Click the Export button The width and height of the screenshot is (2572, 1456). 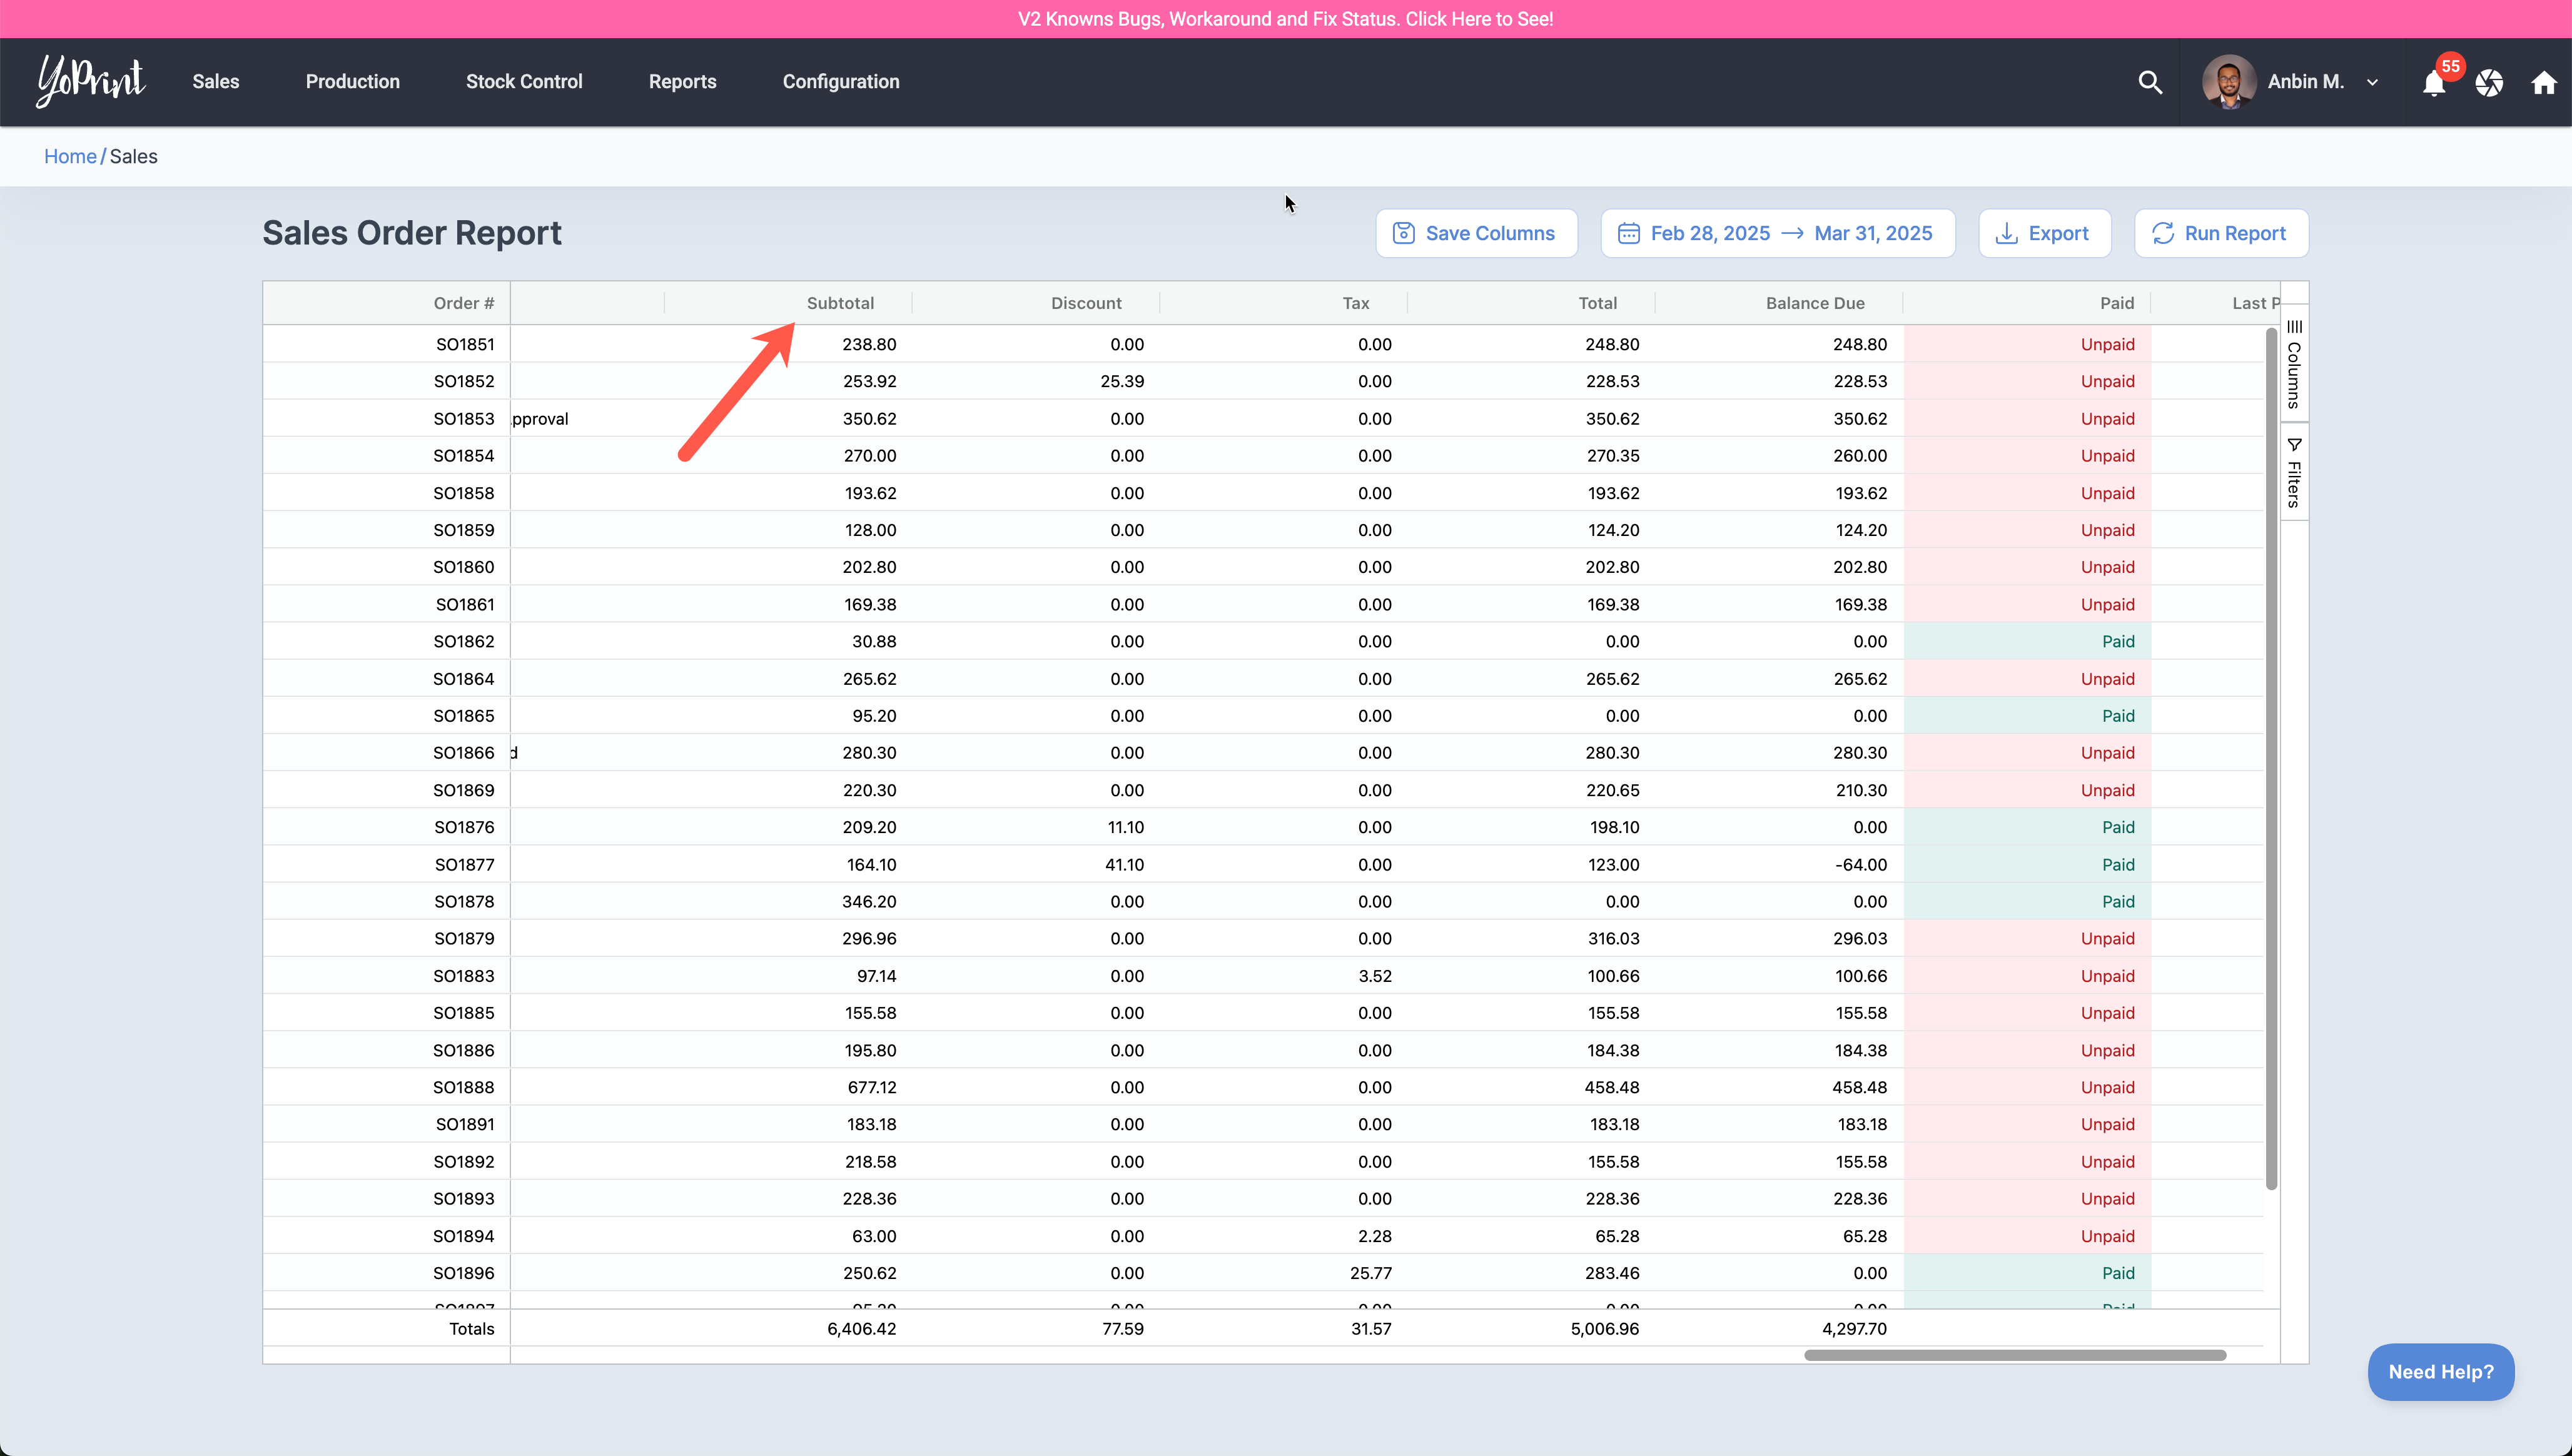click(2044, 233)
